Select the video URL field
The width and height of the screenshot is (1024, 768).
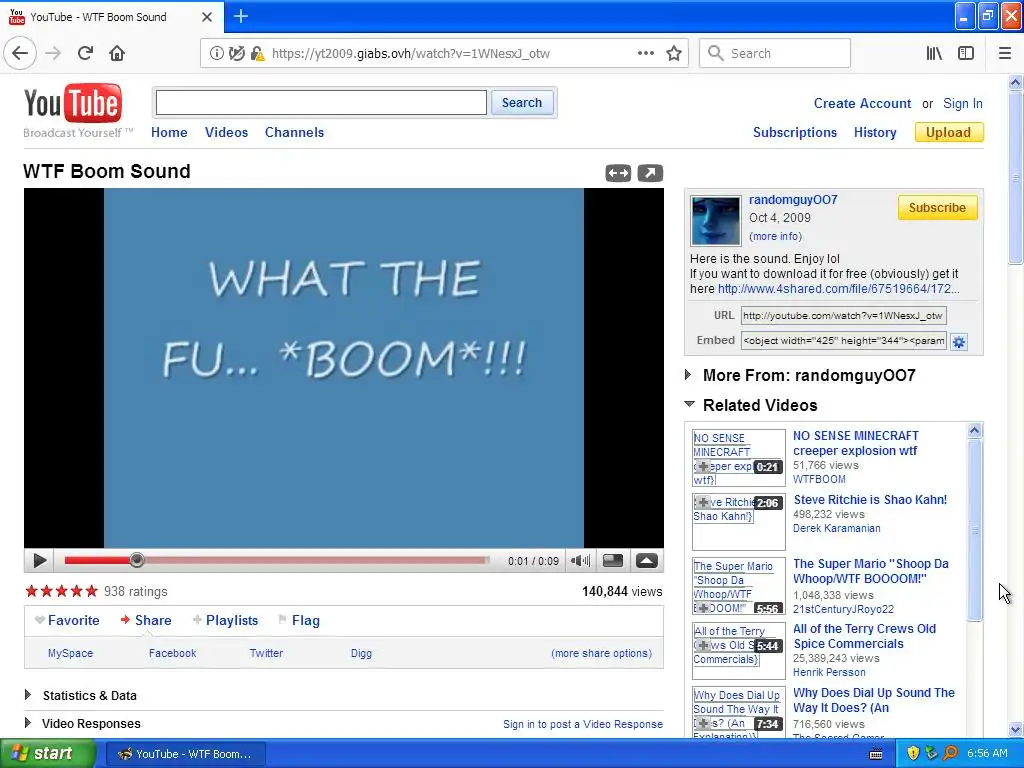[x=843, y=315]
